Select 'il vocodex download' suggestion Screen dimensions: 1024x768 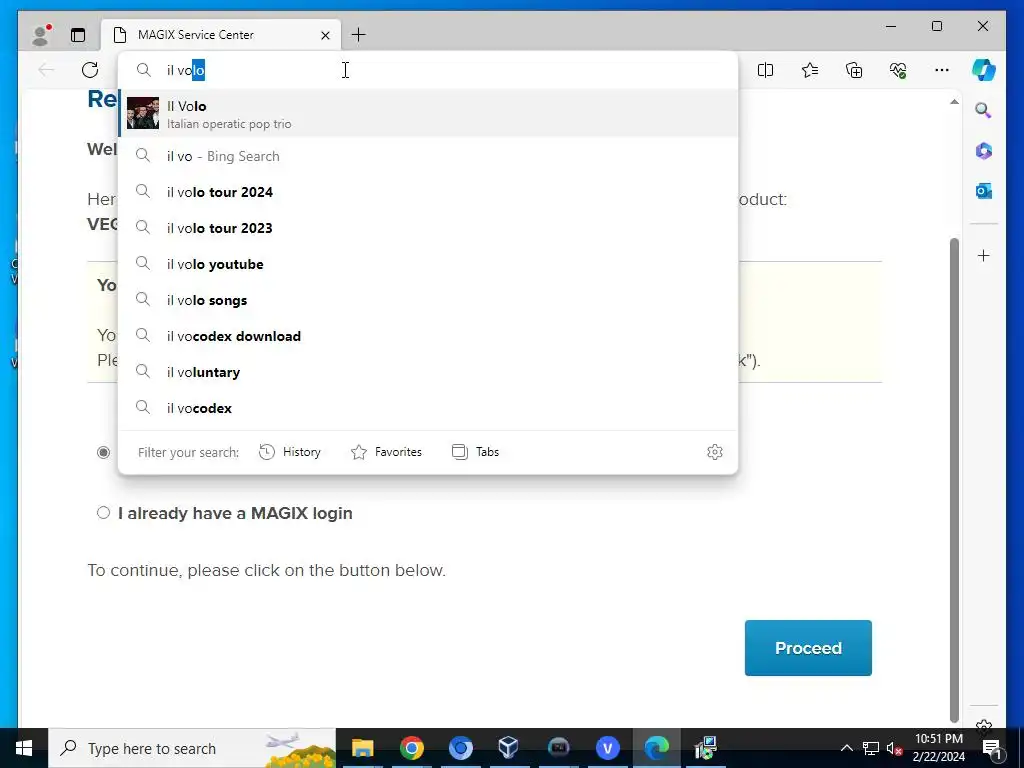pyautogui.click(x=428, y=336)
